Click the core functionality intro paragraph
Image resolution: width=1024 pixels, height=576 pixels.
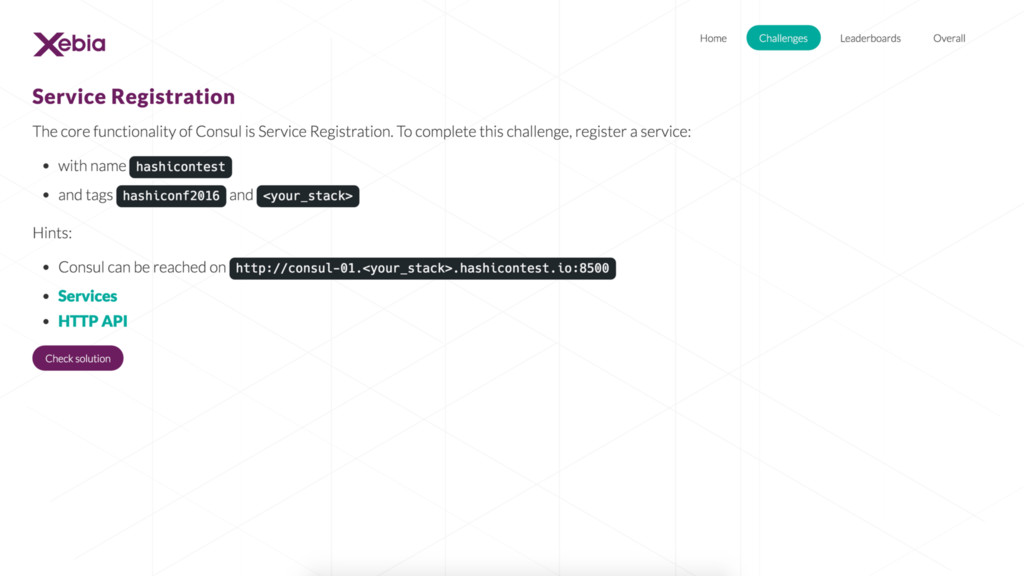[362, 131]
